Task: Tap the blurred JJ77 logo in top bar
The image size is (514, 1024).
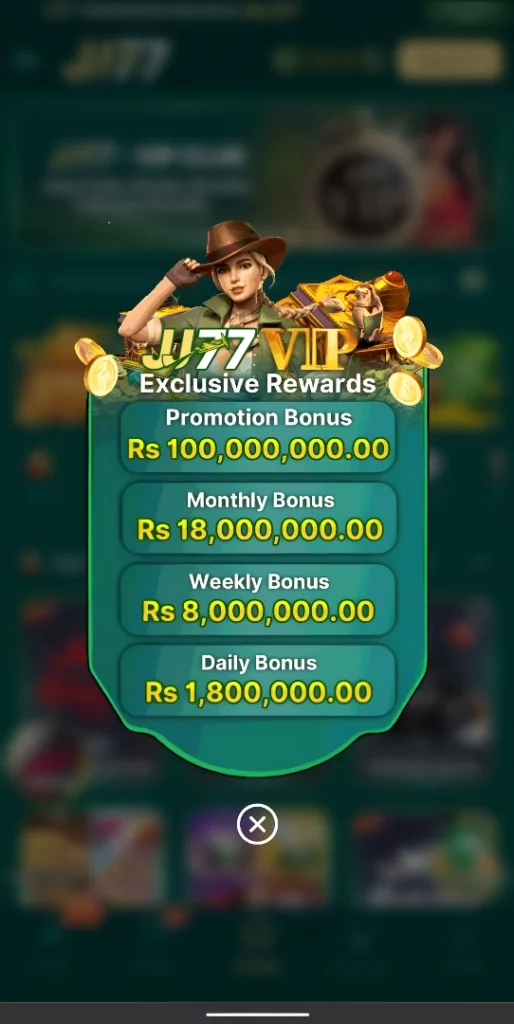Action: click(118, 59)
